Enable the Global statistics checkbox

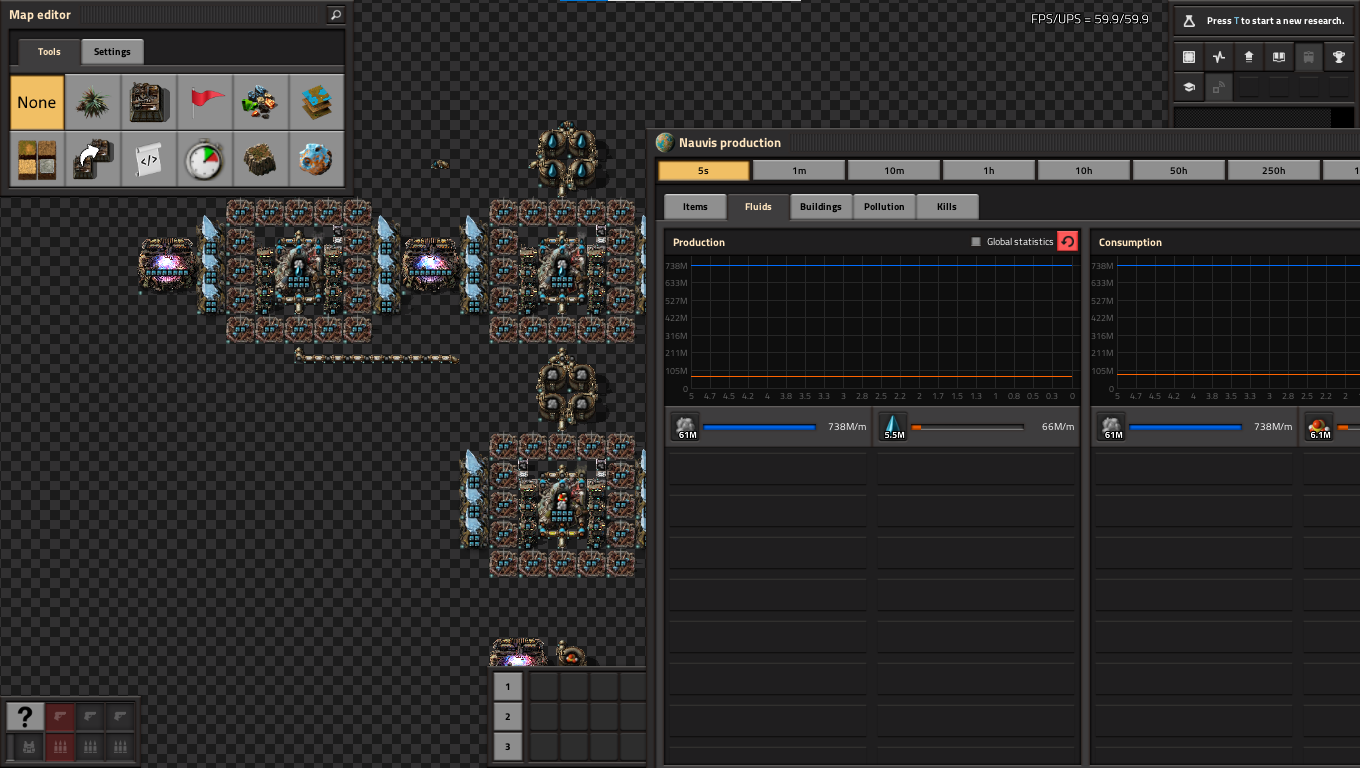tap(976, 242)
